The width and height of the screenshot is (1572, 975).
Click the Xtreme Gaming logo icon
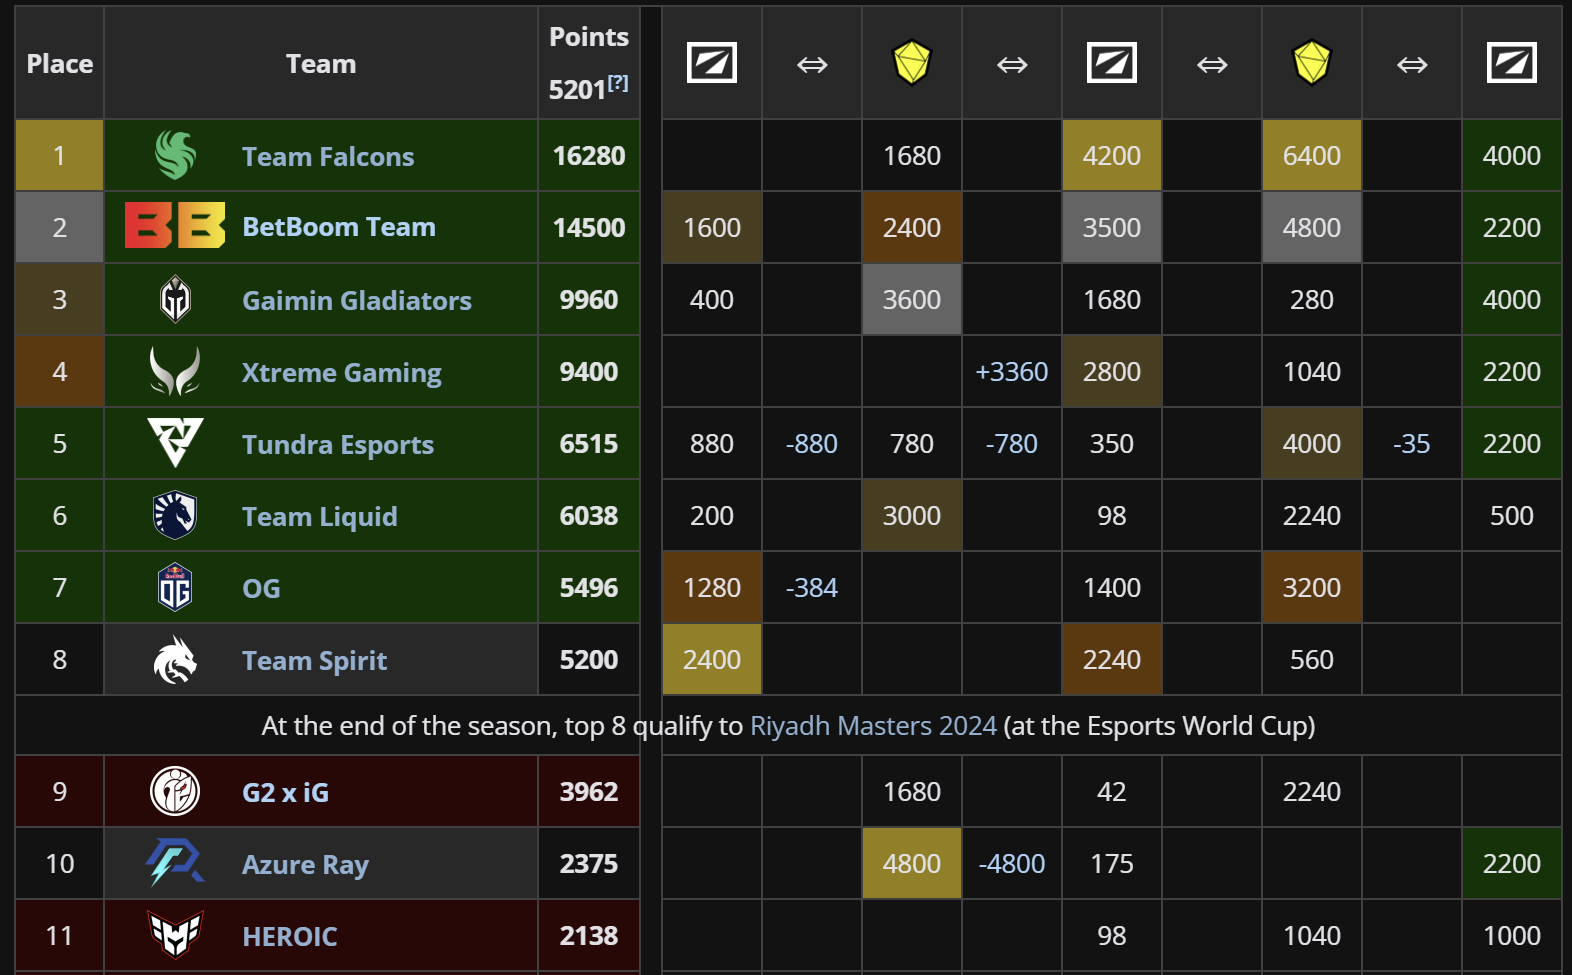[x=175, y=372]
